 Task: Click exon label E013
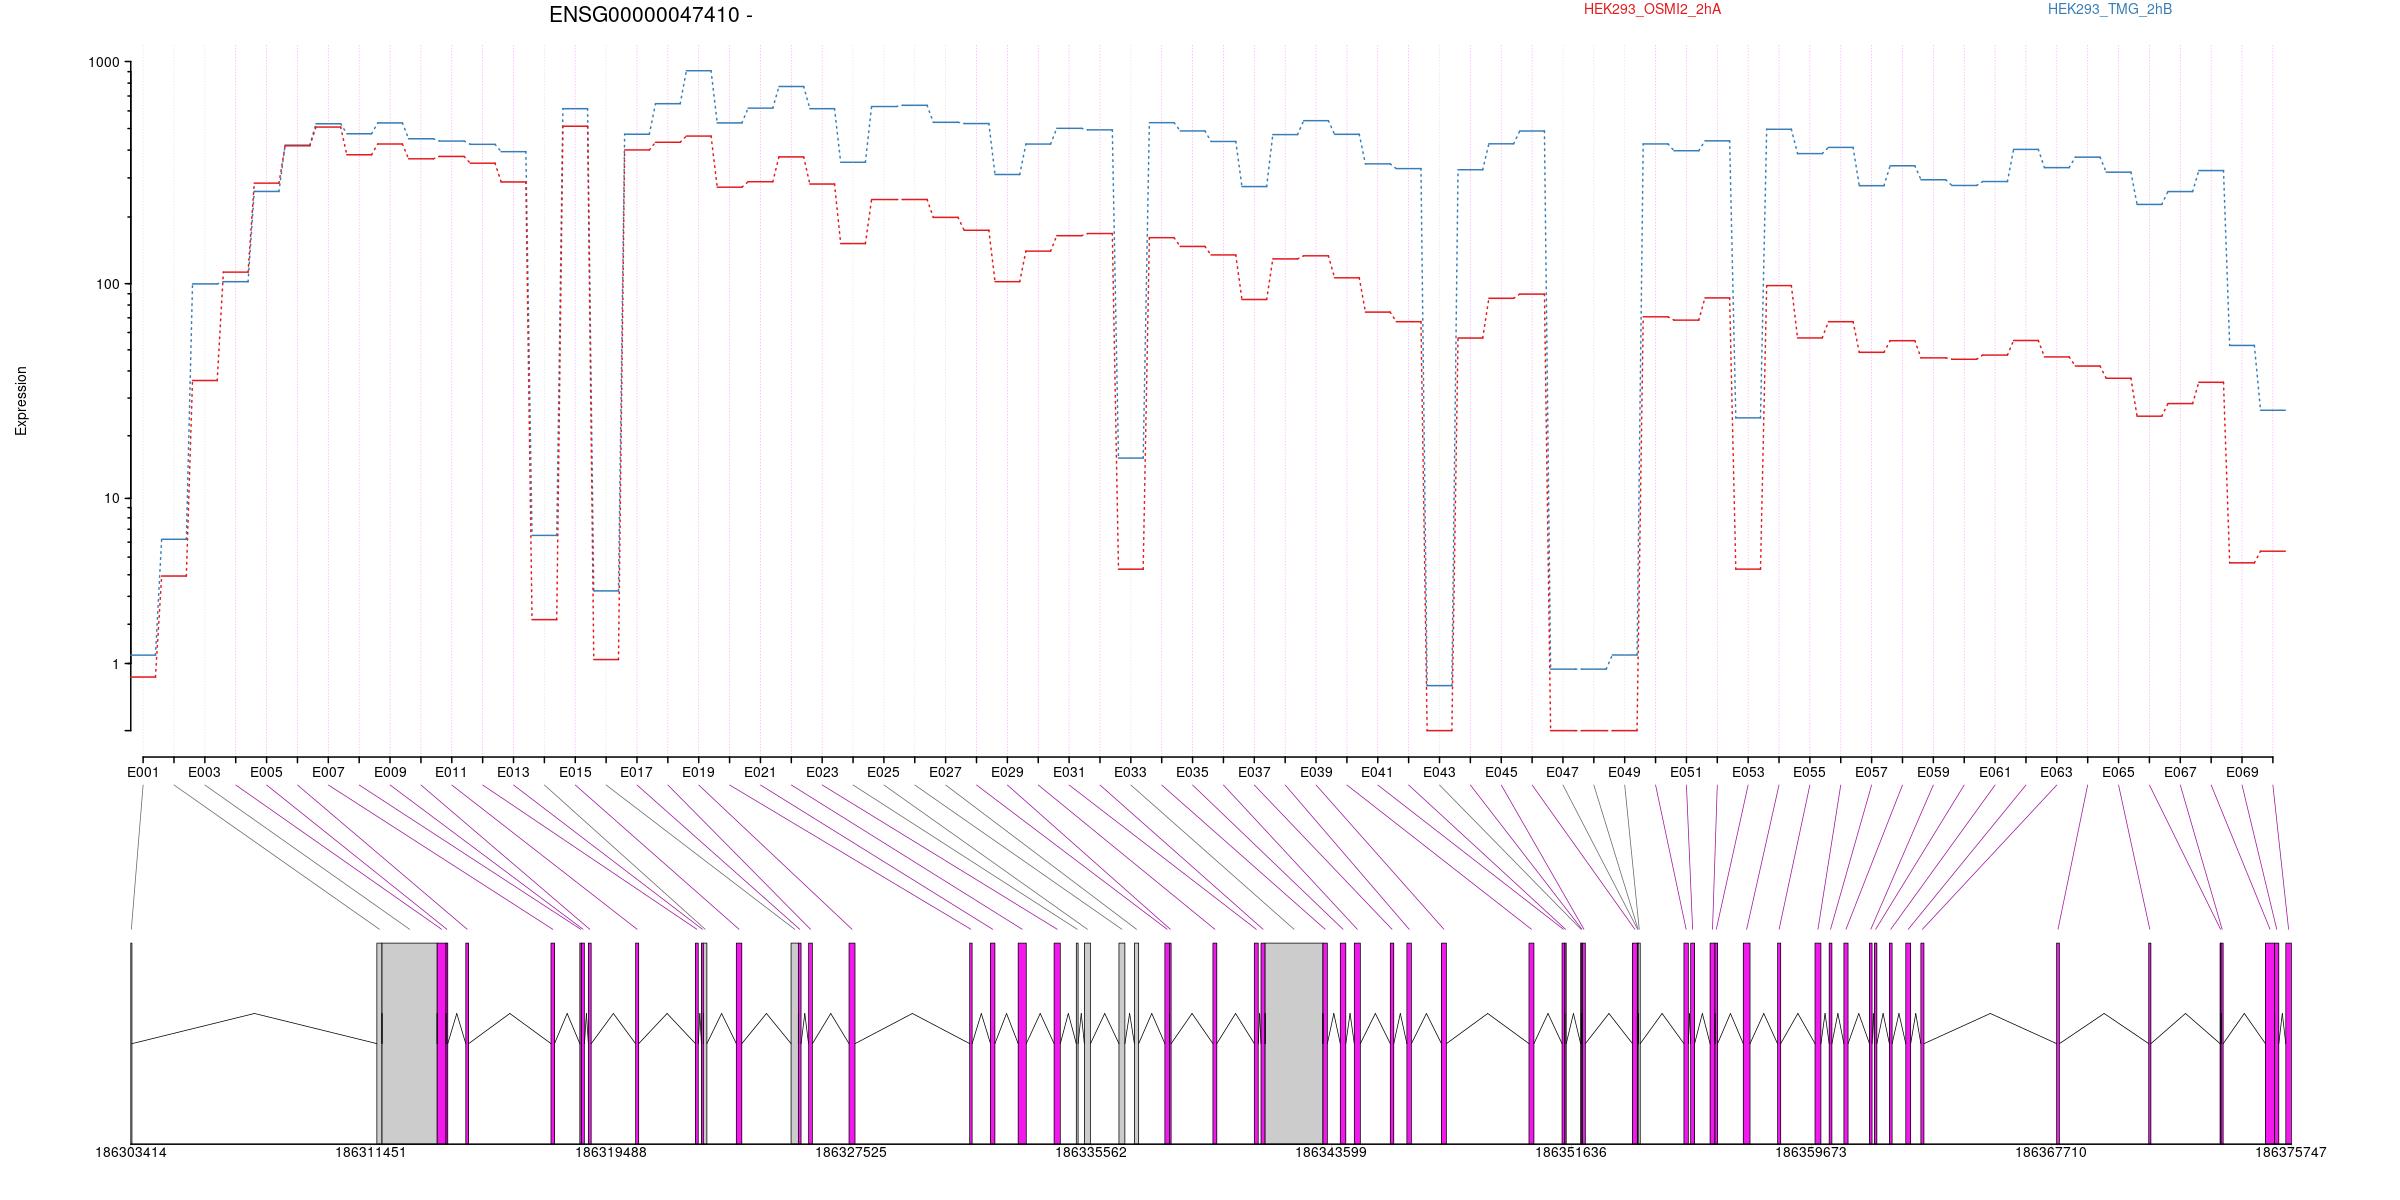[513, 772]
